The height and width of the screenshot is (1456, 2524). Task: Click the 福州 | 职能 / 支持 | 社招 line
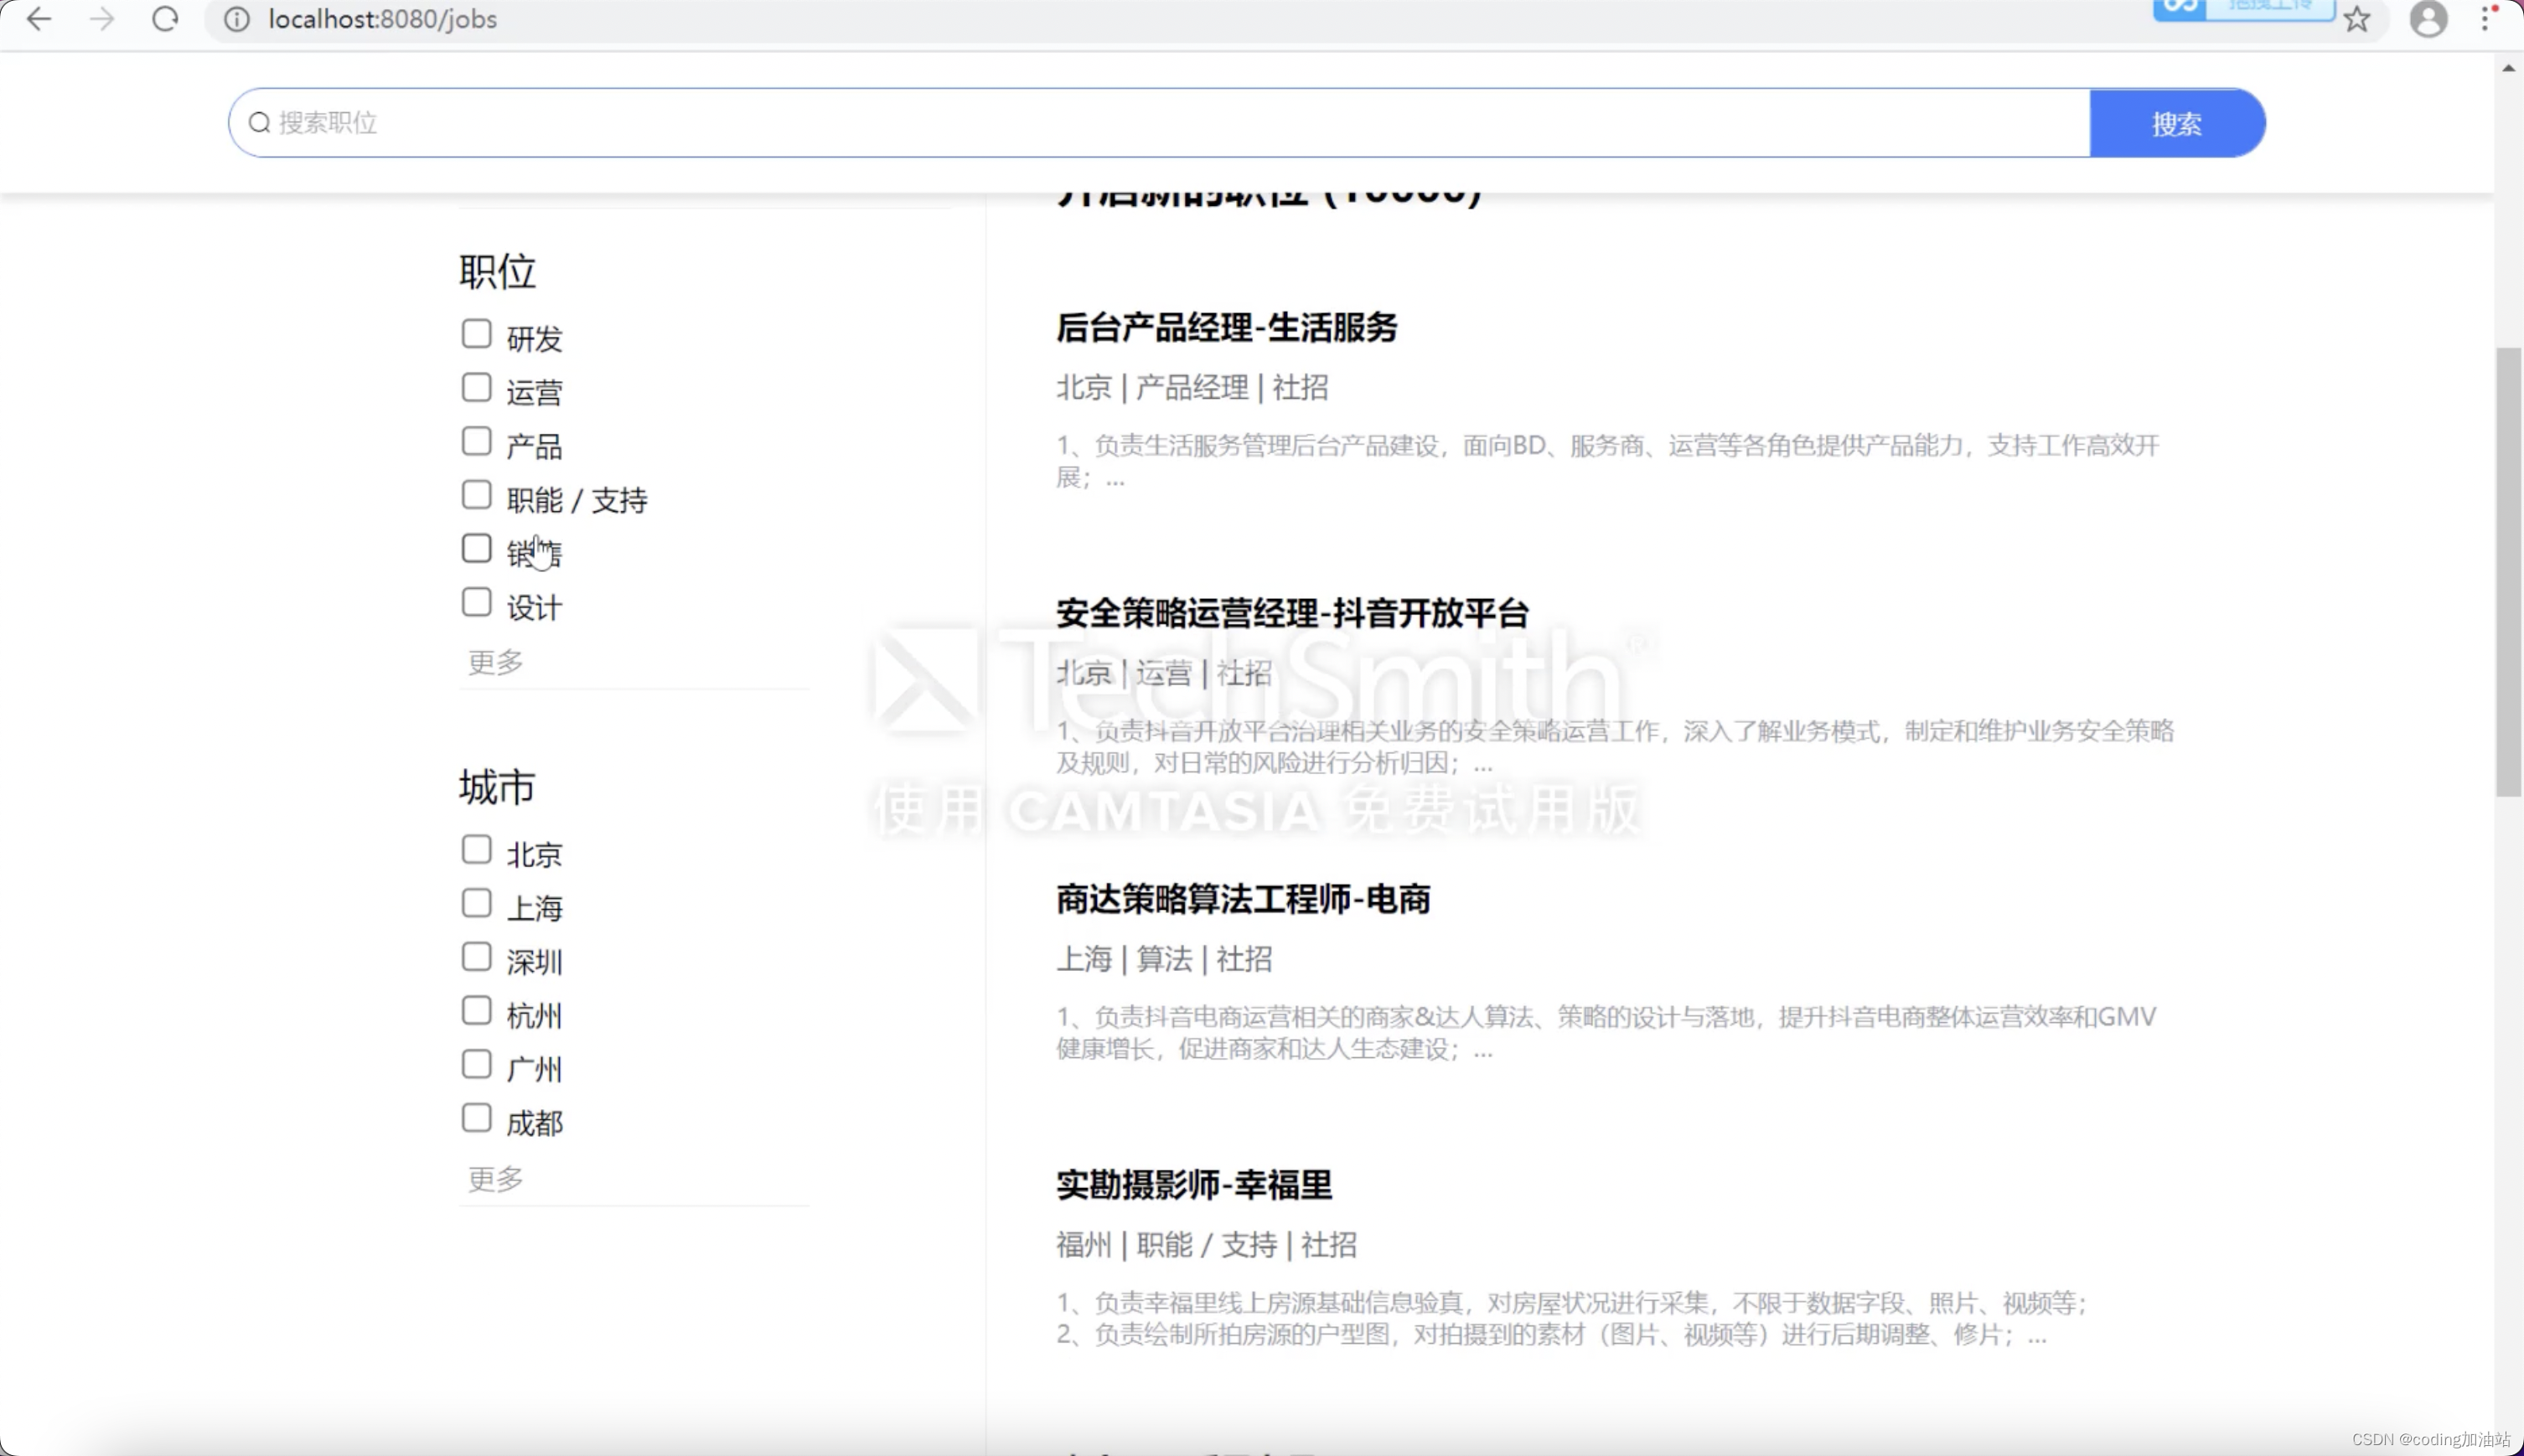click(x=1206, y=1246)
